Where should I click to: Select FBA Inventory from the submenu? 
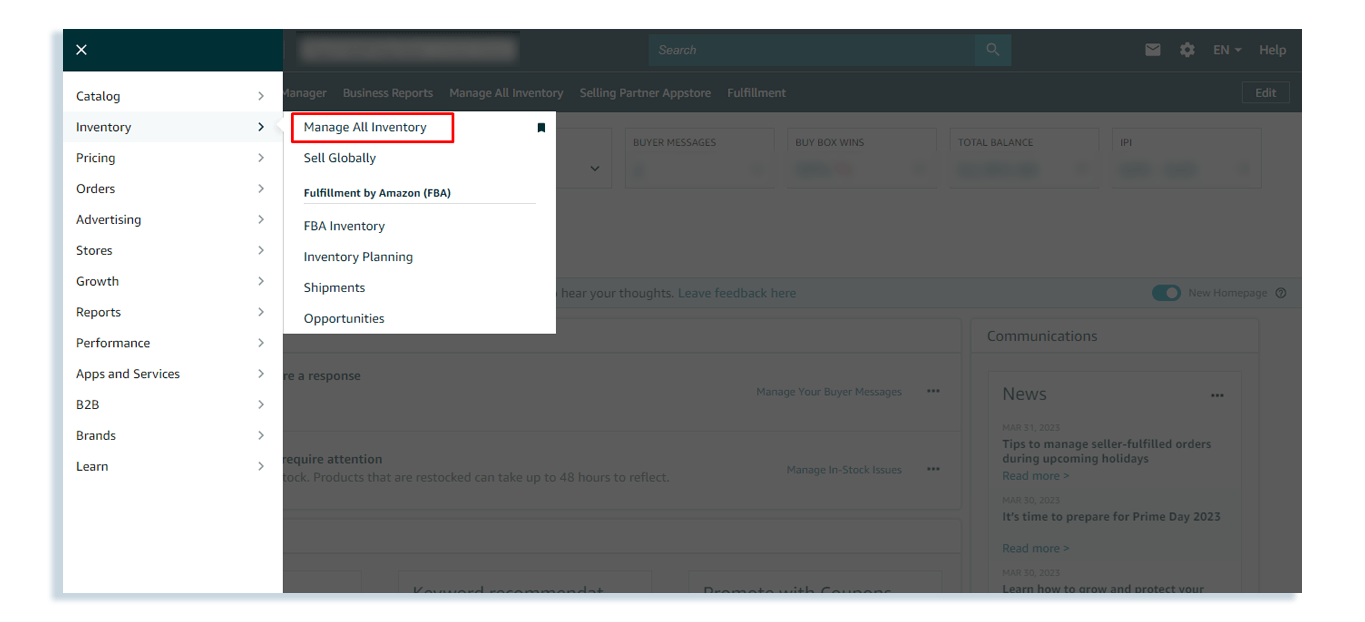(344, 226)
